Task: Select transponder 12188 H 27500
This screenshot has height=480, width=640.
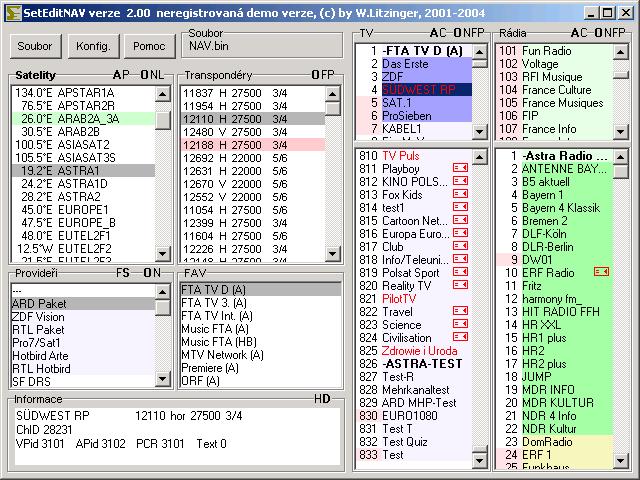Action: 253,145
